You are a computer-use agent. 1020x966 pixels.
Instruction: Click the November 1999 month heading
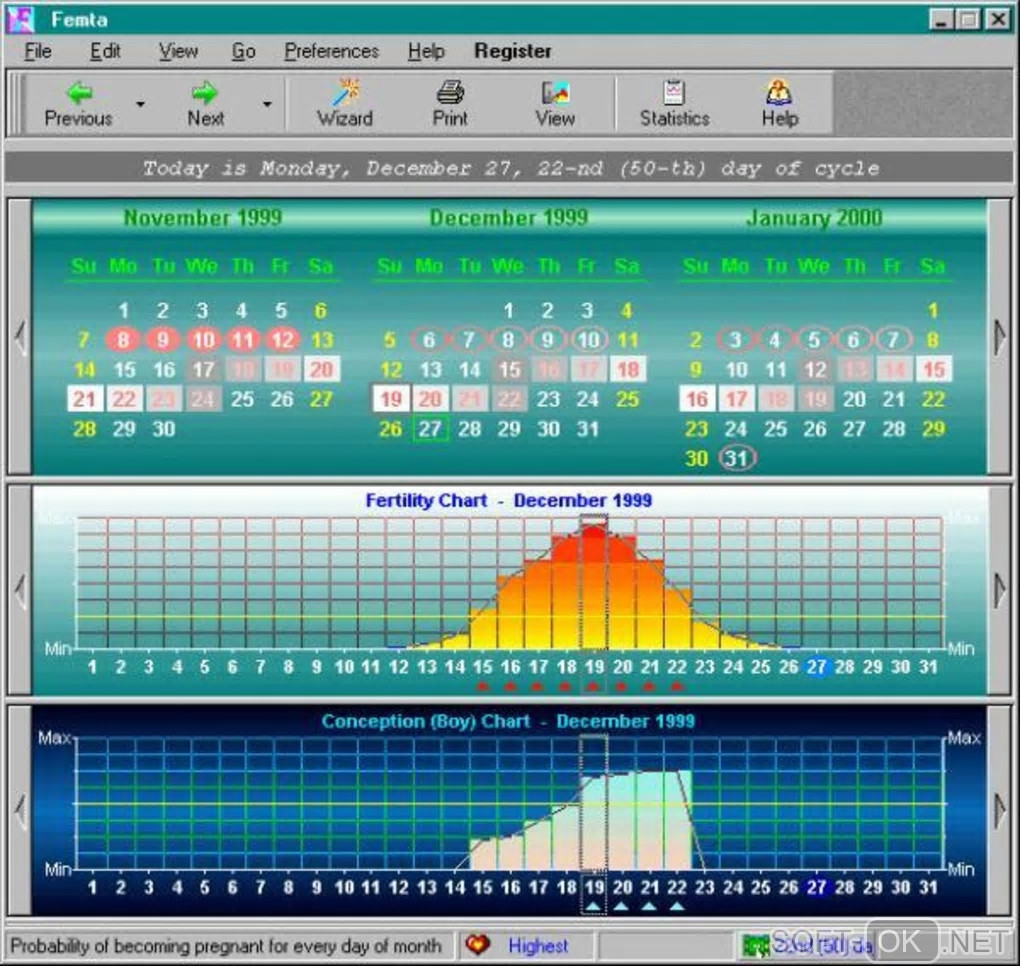202,218
